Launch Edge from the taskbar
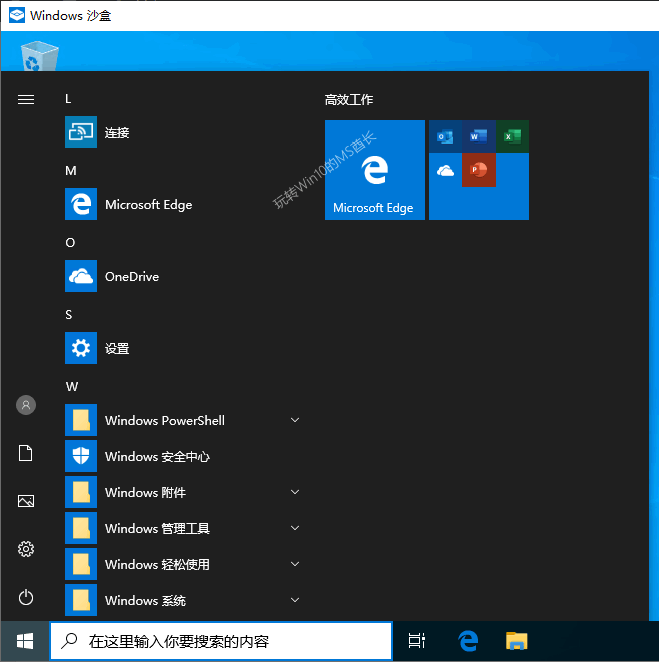 [468, 641]
